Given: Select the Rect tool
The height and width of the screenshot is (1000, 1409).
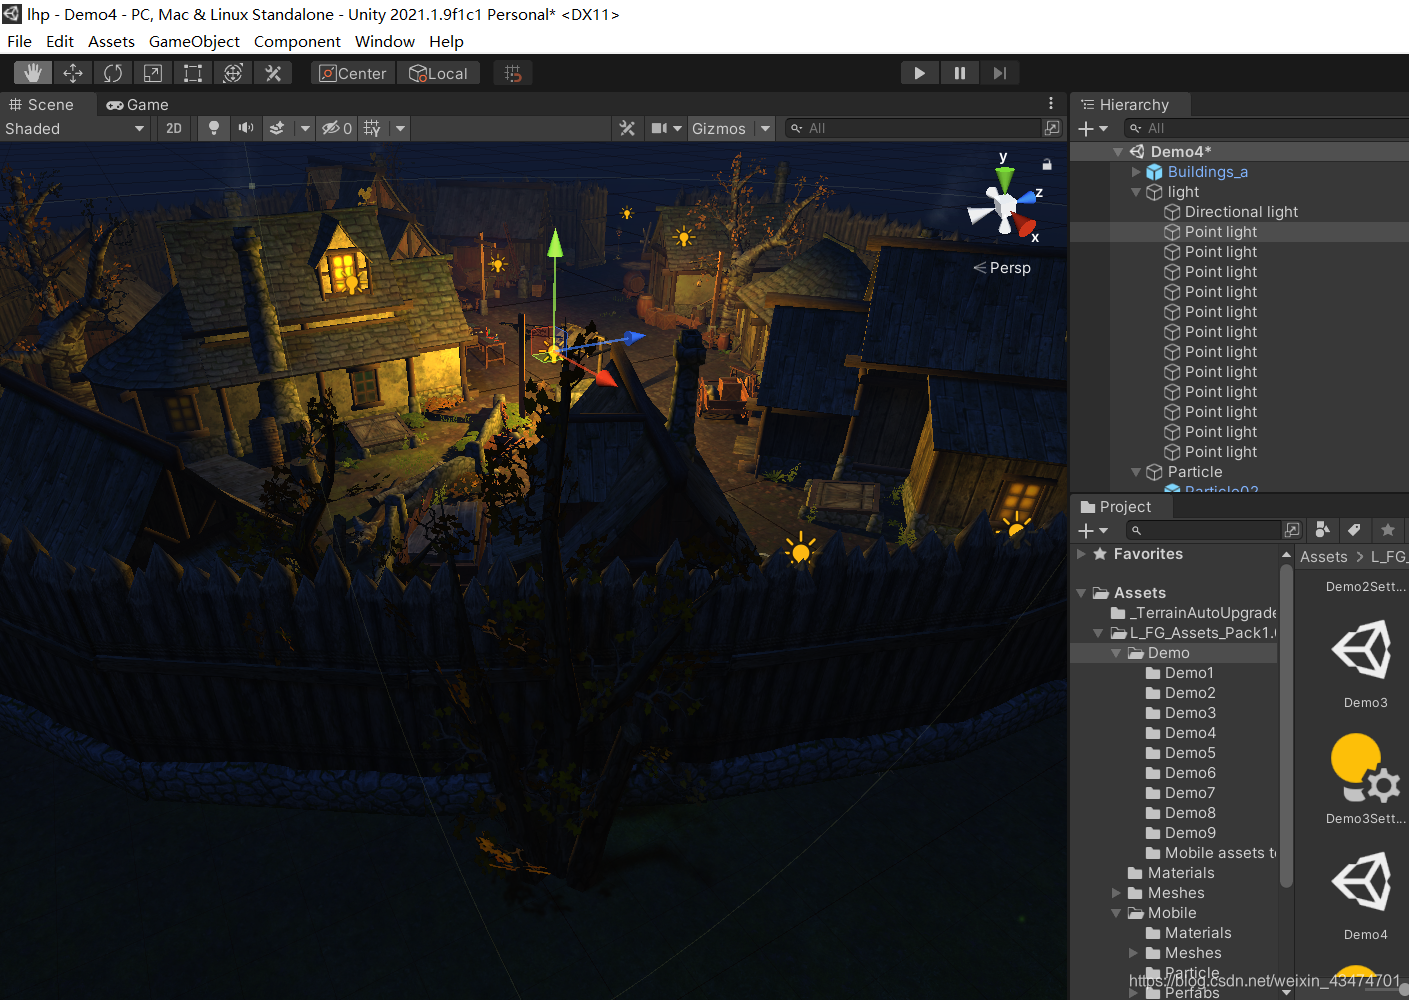Looking at the screenshot, I should tap(193, 73).
